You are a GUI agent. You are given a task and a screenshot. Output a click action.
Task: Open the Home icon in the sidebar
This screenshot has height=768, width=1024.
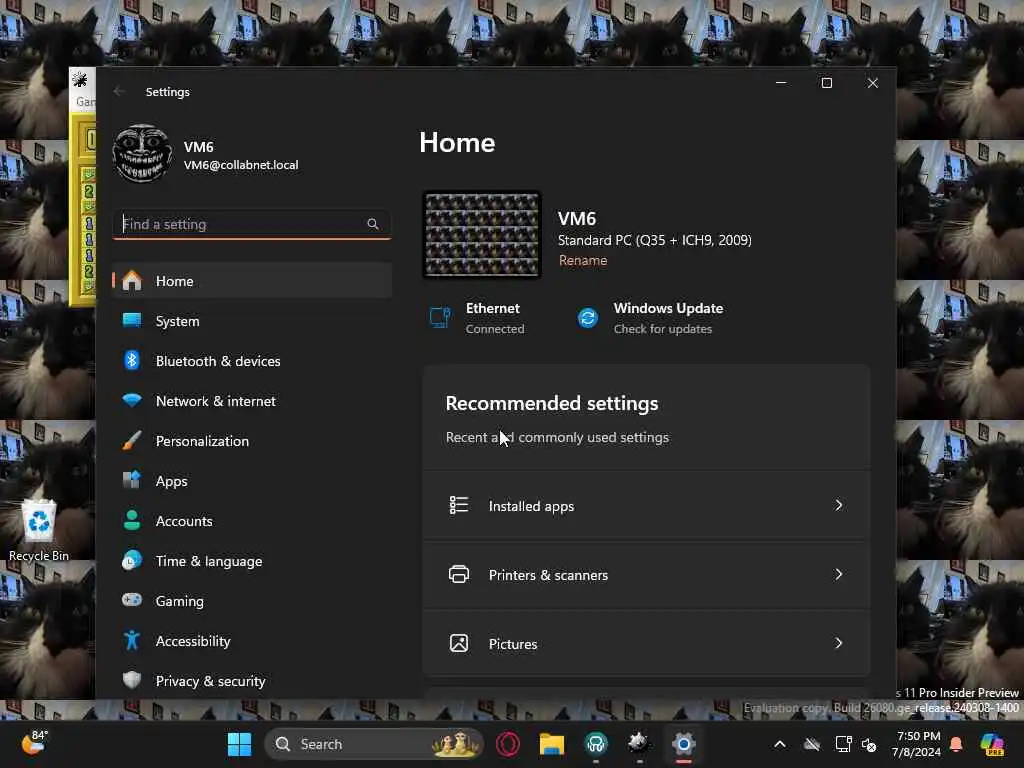point(132,281)
